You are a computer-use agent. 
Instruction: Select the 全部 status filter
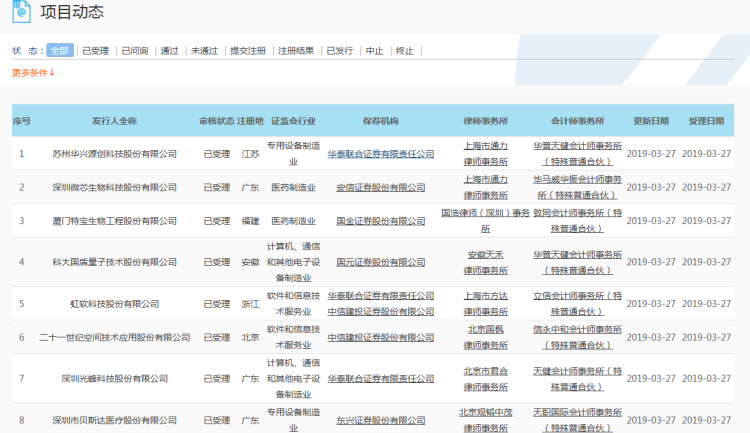(x=60, y=51)
